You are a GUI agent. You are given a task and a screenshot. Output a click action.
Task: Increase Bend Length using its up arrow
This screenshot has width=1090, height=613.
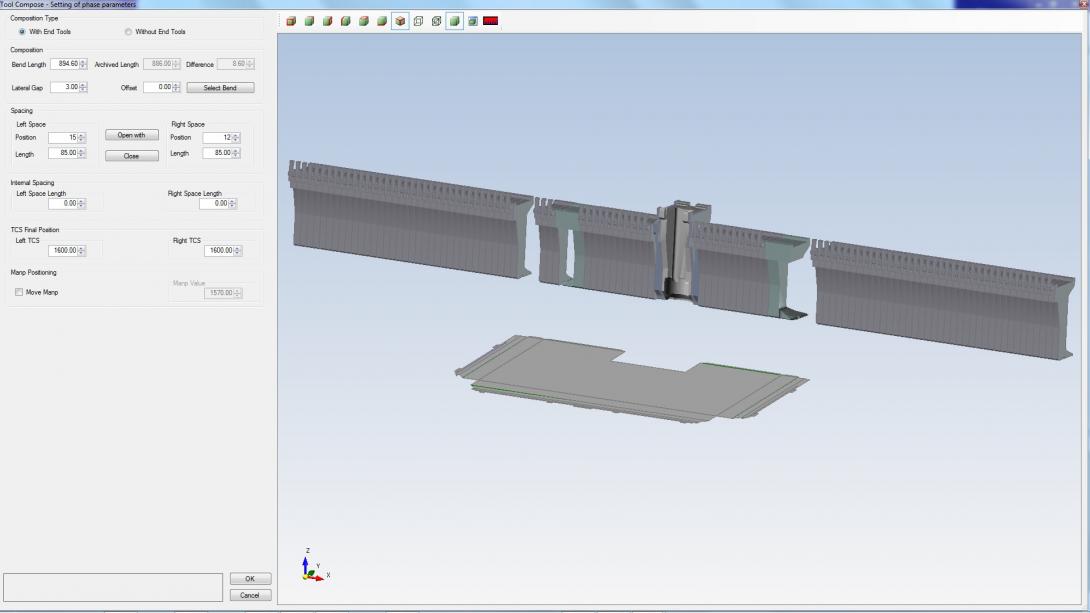(x=83, y=62)
